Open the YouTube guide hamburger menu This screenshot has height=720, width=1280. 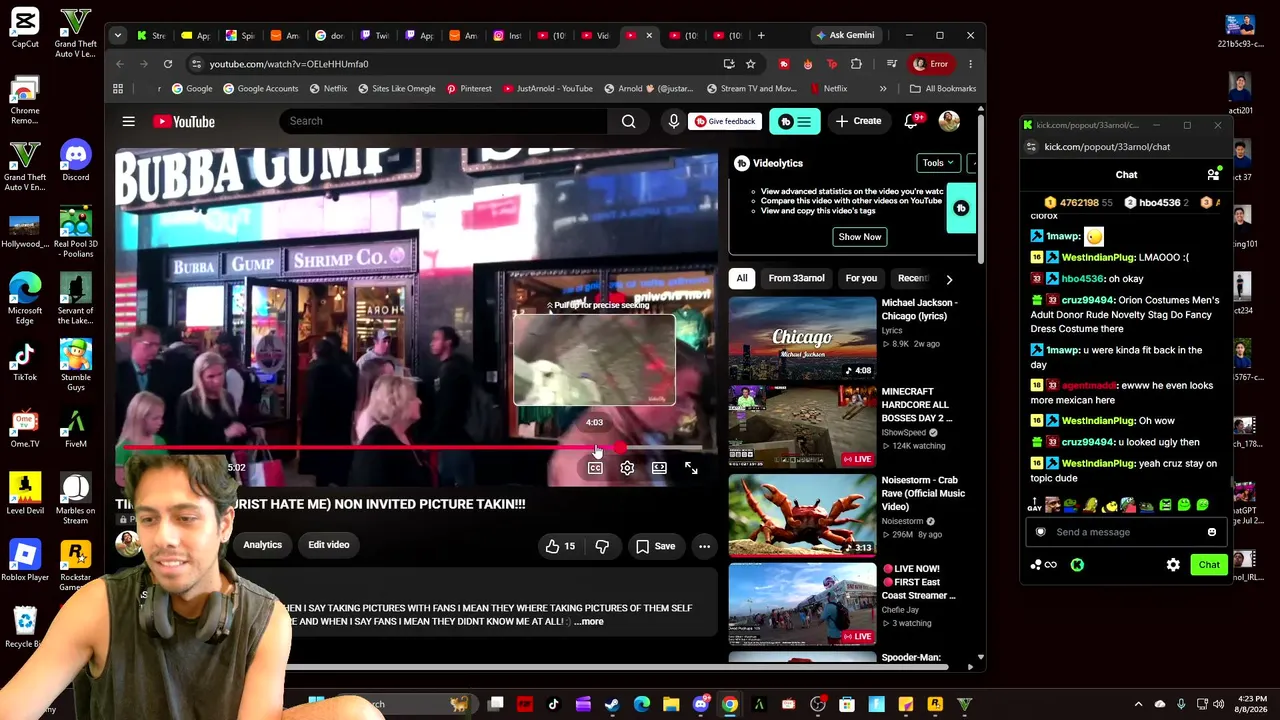click(x=128, y=121)
